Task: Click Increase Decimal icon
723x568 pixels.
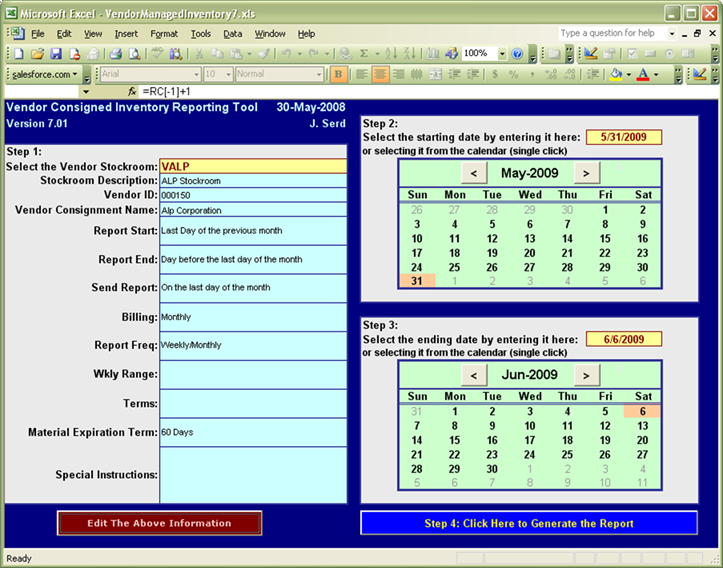Action: [x=550, y=74]
